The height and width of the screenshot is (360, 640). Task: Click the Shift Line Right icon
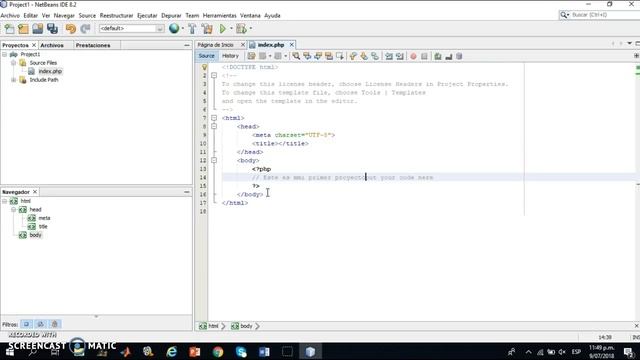click(400, 56)
